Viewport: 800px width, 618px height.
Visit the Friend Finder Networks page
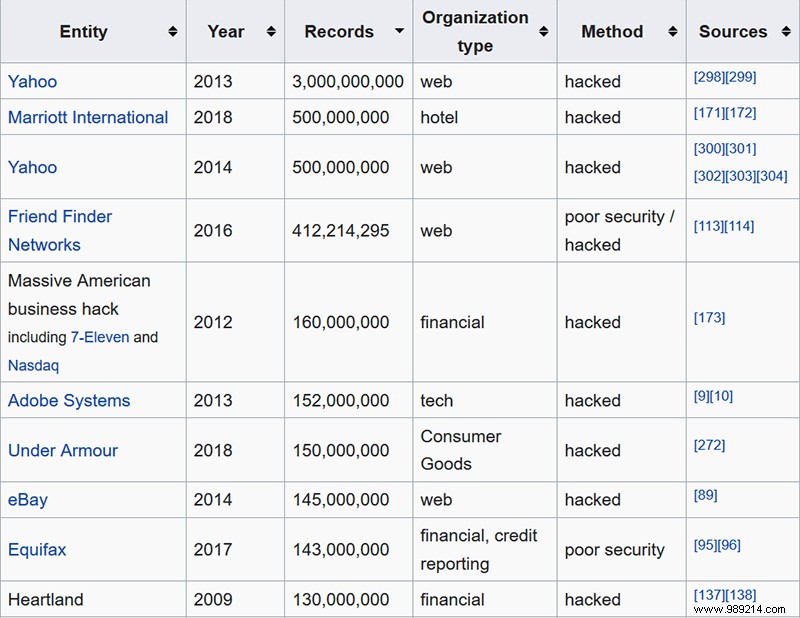pos(60,217)
